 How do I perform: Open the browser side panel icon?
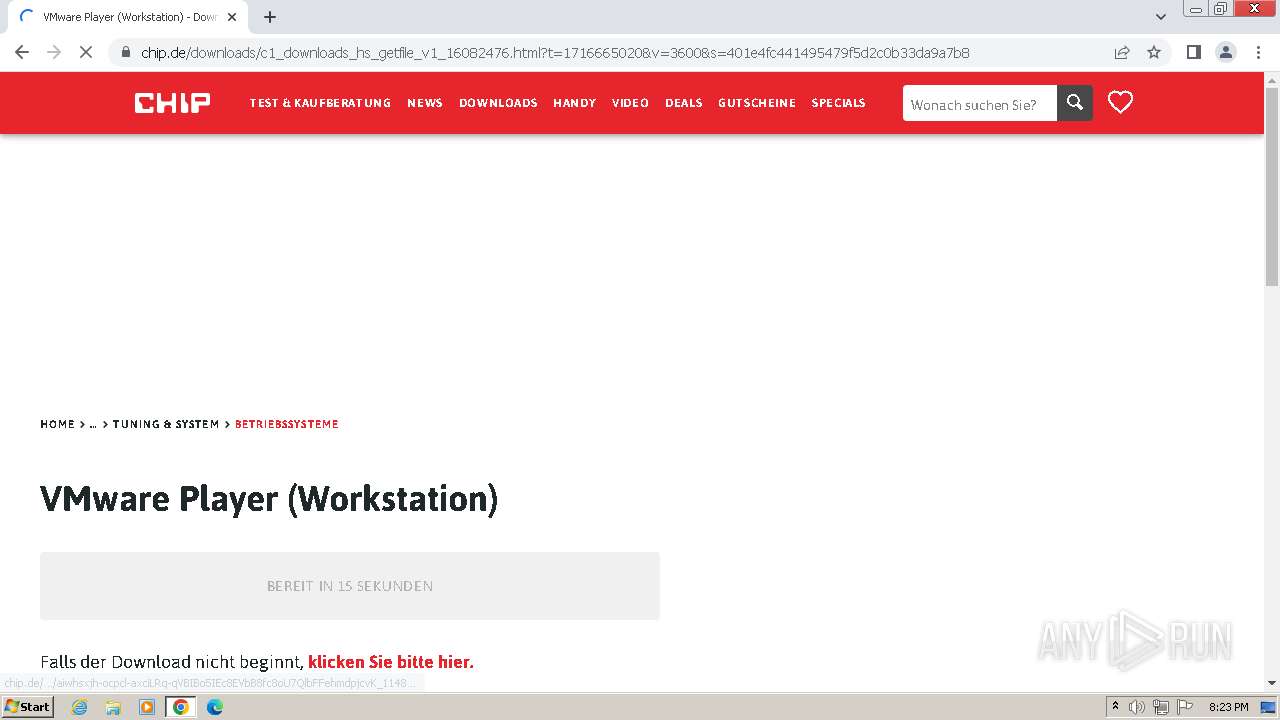[1193, 52]
